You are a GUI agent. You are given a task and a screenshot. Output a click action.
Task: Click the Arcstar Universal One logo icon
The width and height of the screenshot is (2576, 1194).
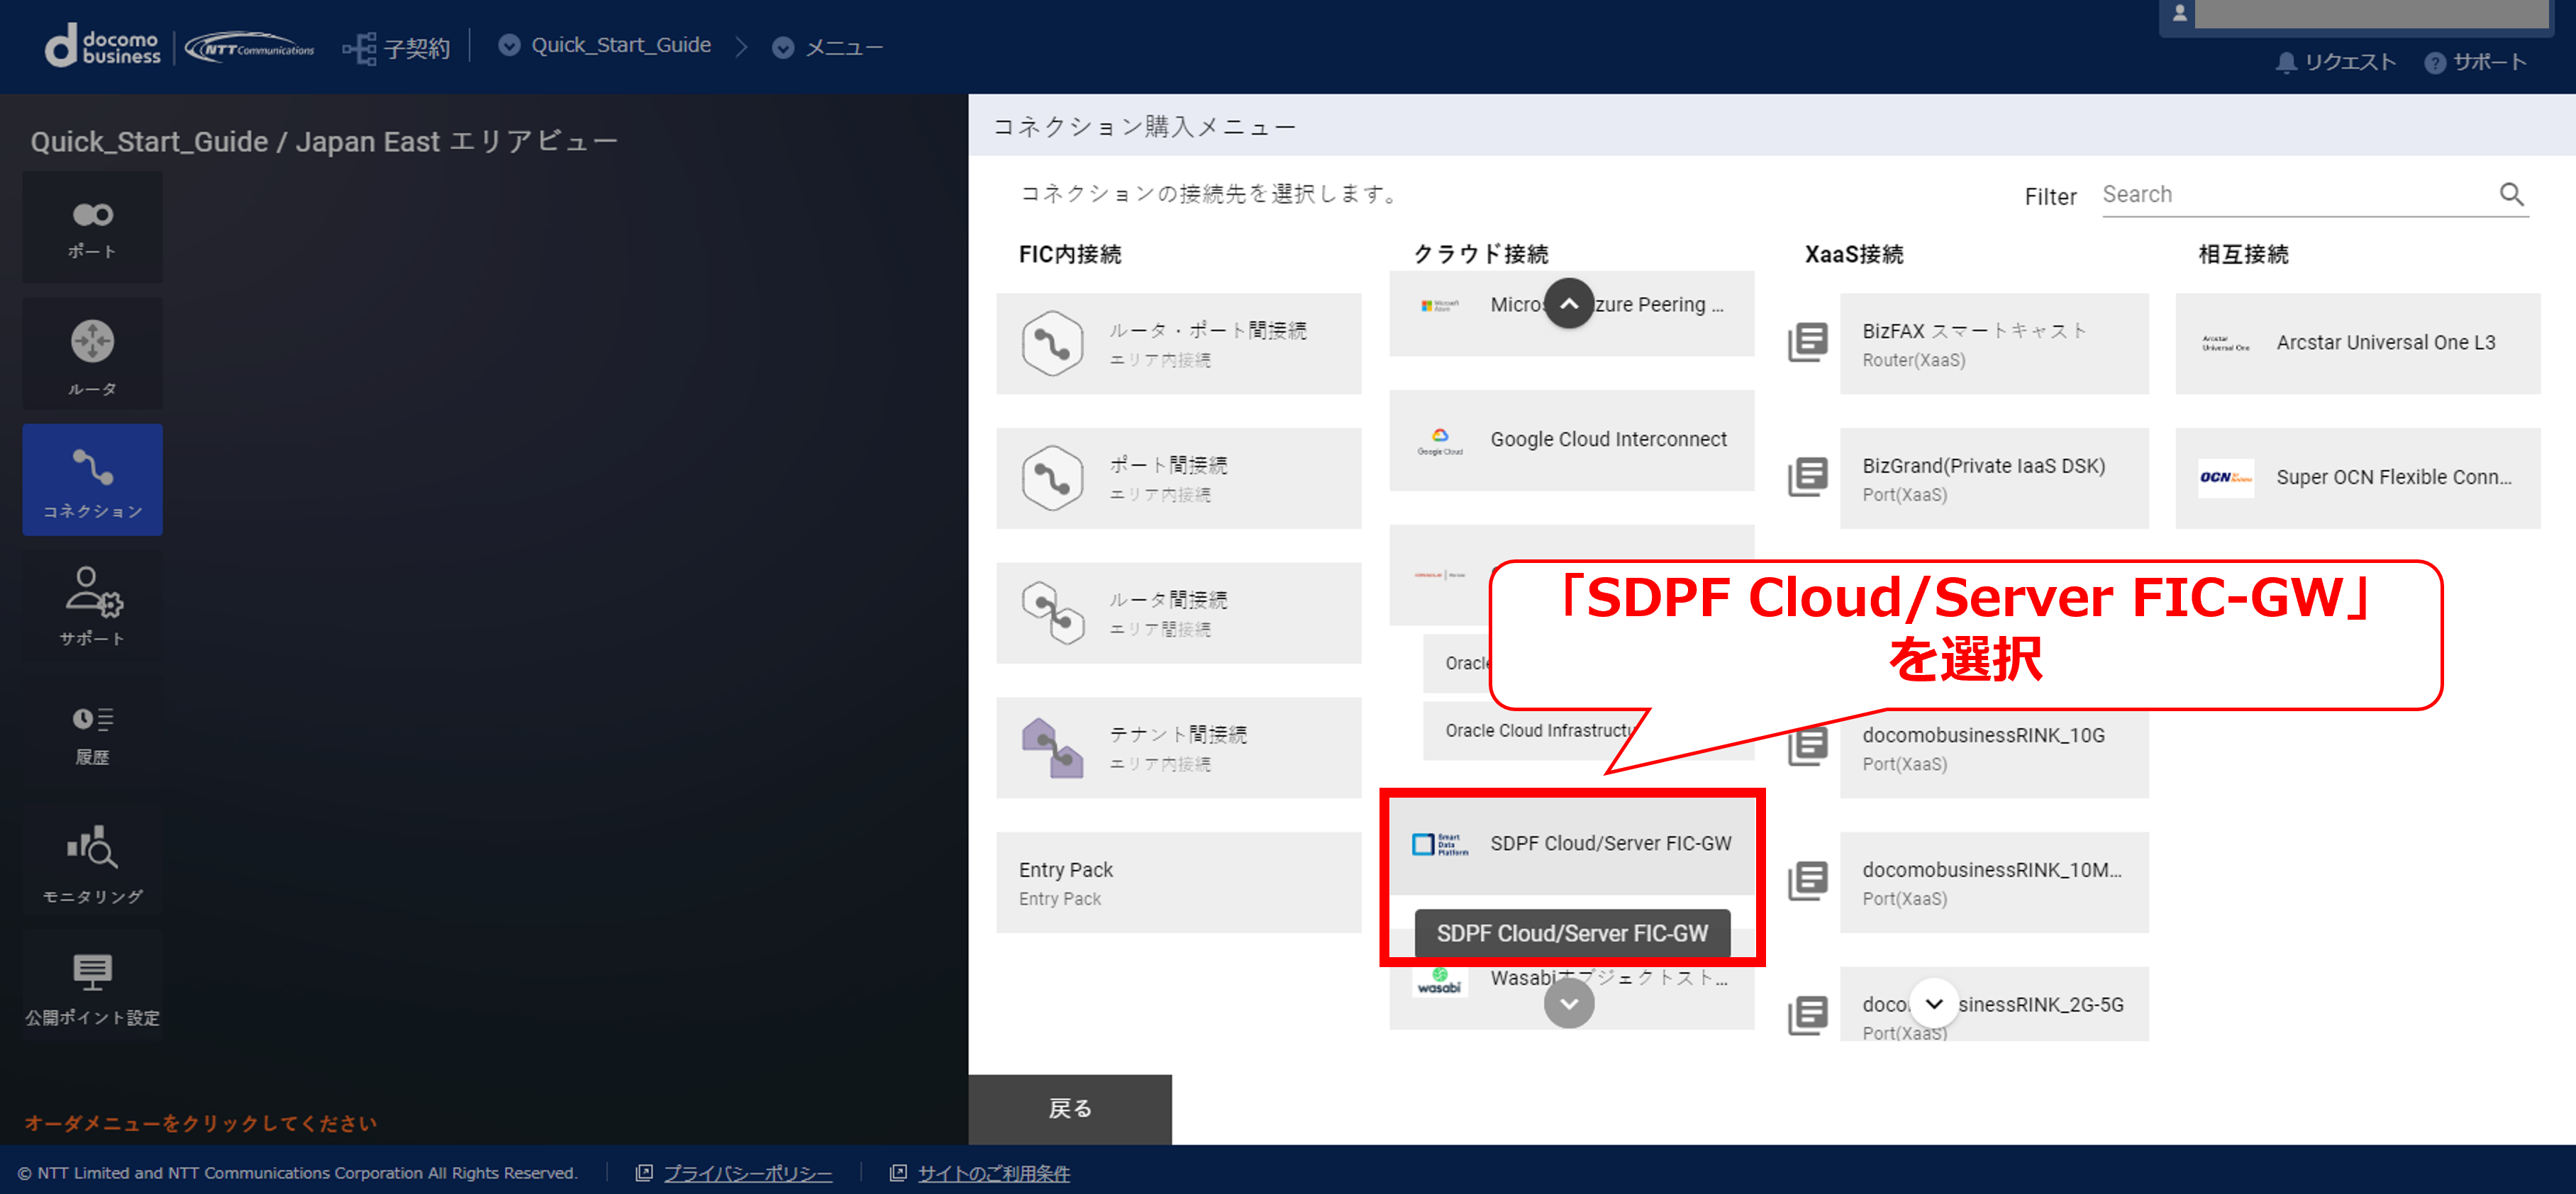2225,343
